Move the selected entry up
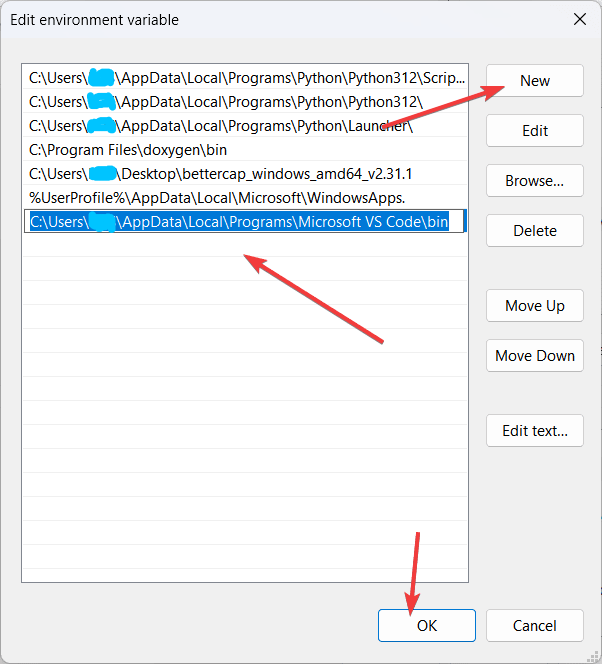 tap(535, 305)
